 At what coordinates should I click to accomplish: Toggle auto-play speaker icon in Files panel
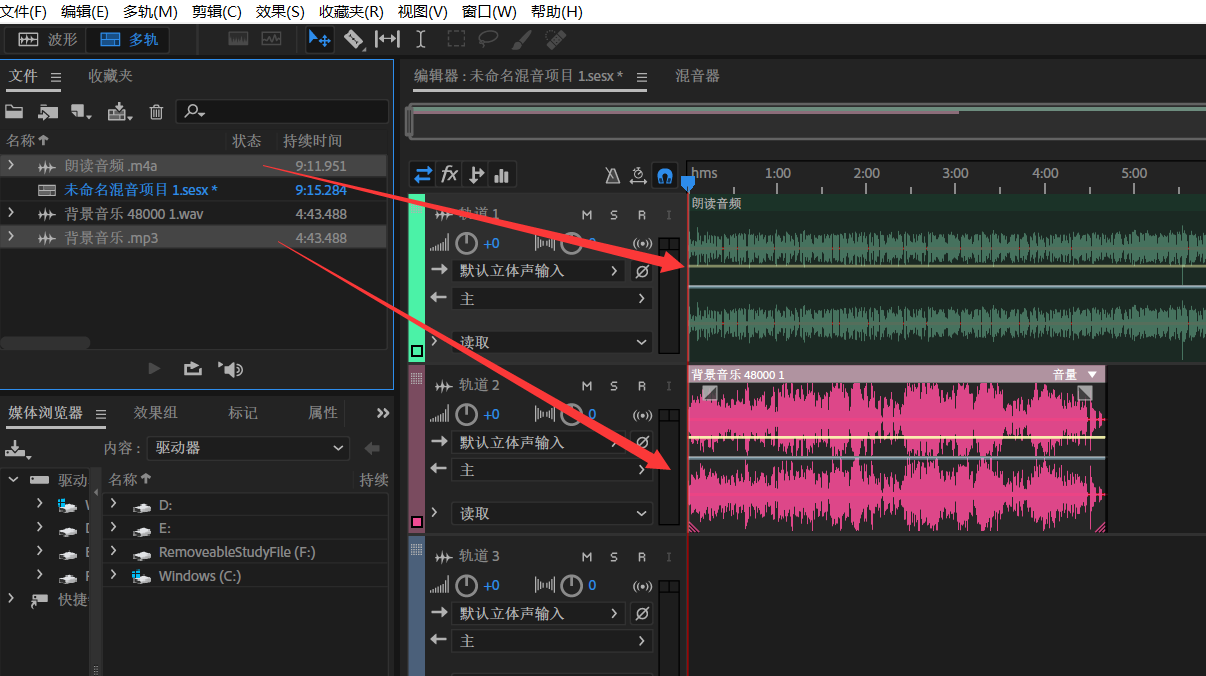pos(232,369)
